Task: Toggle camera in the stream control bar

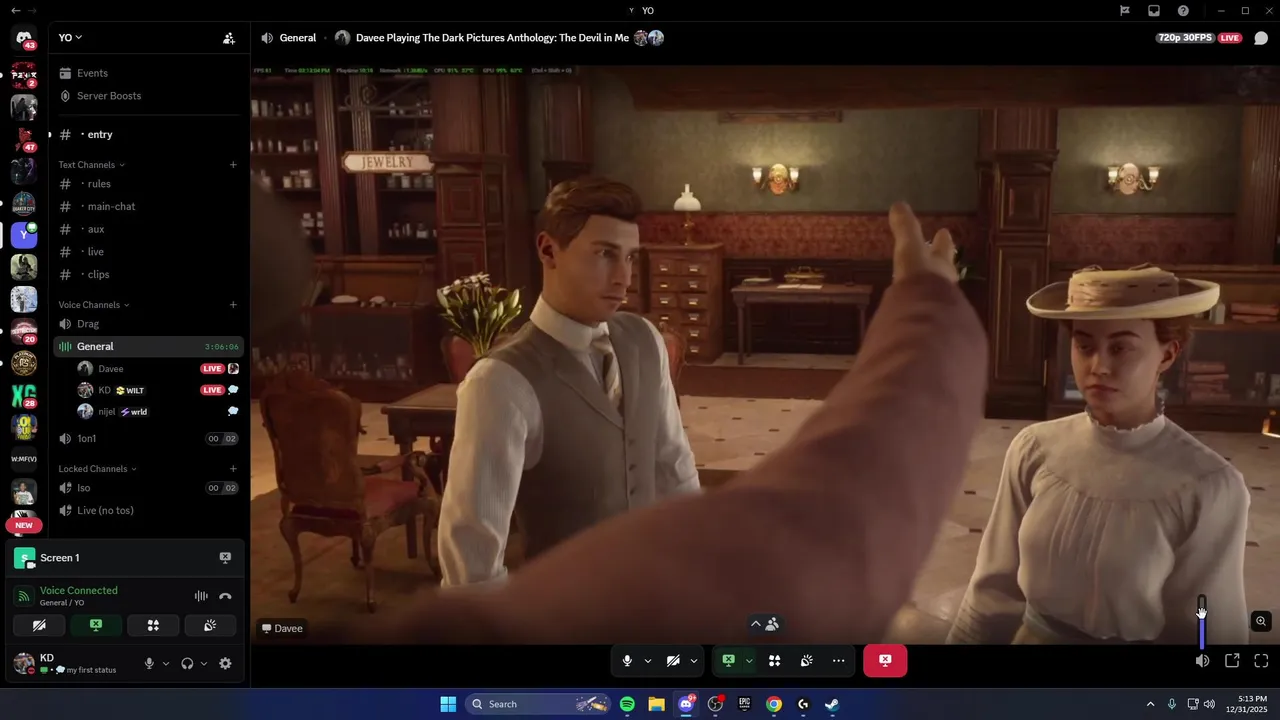Action: pos(673,660)
